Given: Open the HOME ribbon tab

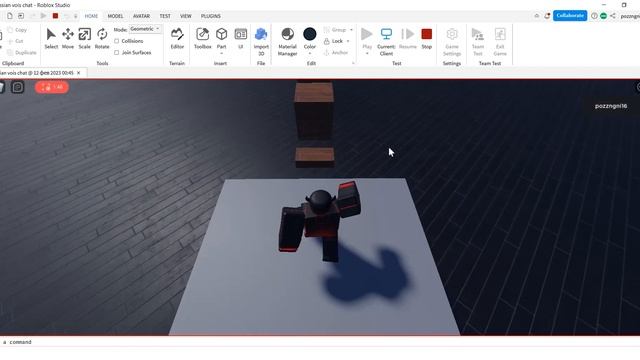Looking at the screenshot, I should pos(91,16).
